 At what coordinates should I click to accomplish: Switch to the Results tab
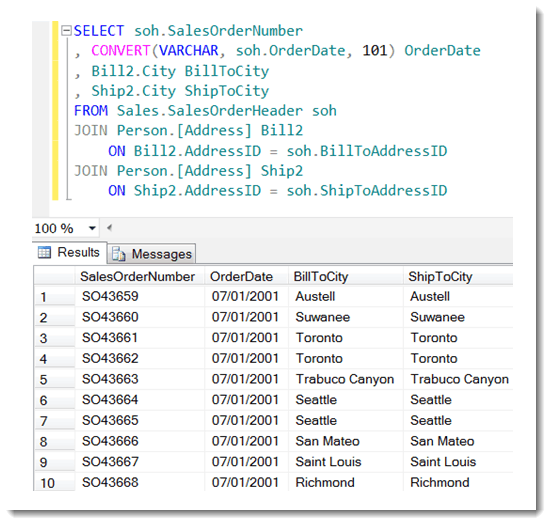click(x=70, y=252)
